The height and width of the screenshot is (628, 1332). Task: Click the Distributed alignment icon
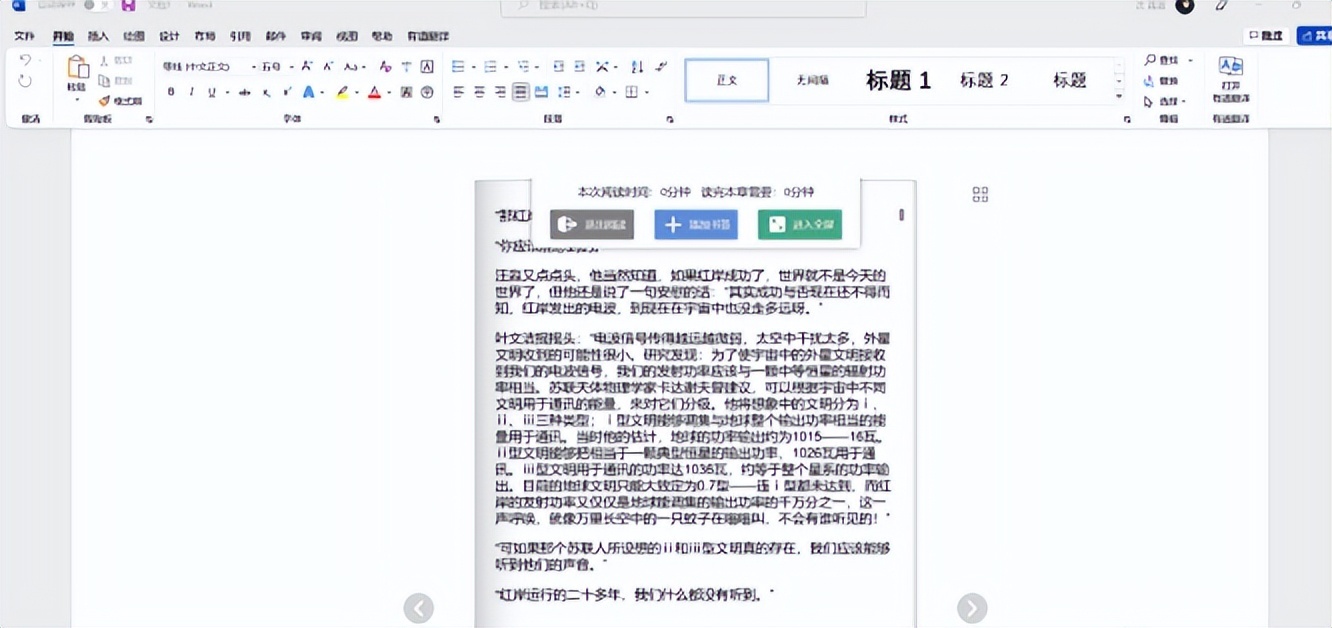click(x=541, y=92)
